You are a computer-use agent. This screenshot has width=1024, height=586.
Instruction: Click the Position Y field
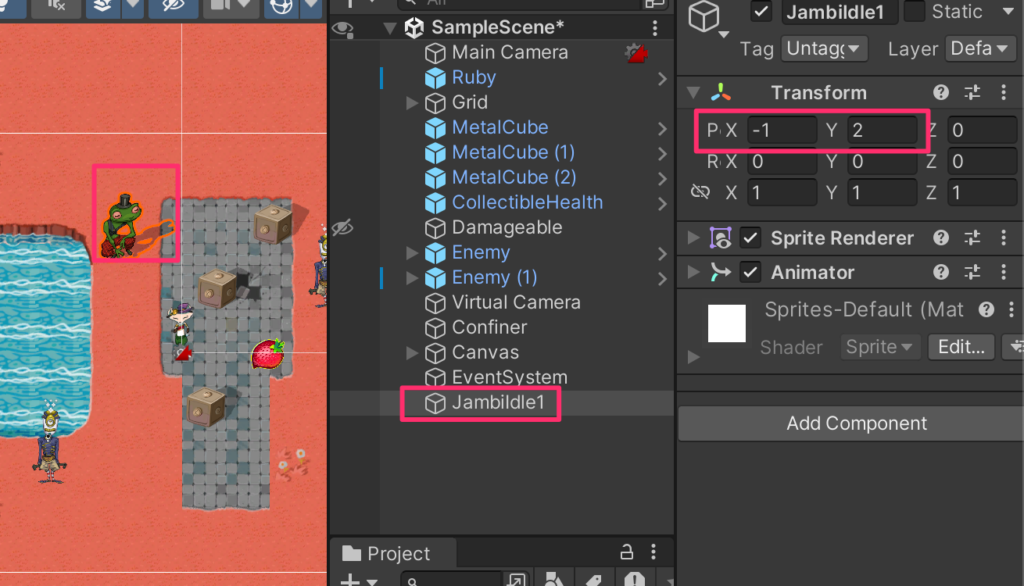[x=882, y=130]
